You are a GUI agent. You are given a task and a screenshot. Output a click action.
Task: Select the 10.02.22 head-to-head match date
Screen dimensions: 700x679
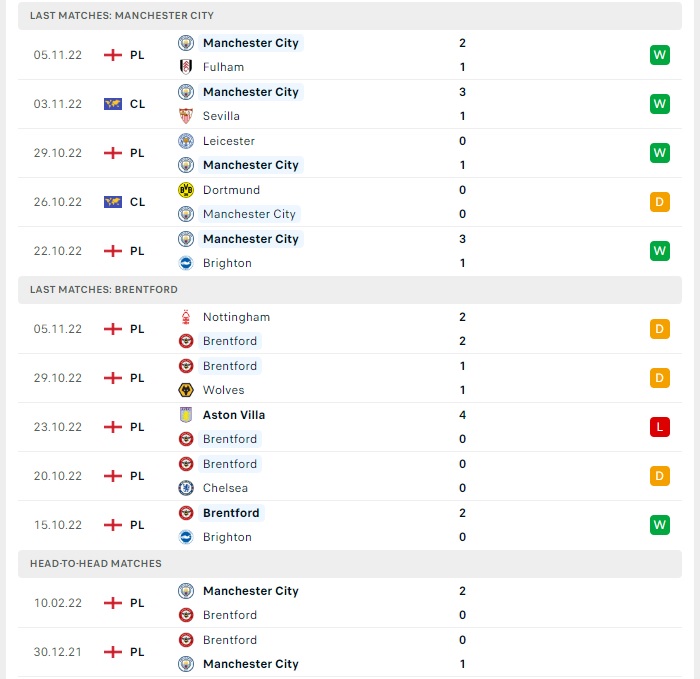[58, 603]
